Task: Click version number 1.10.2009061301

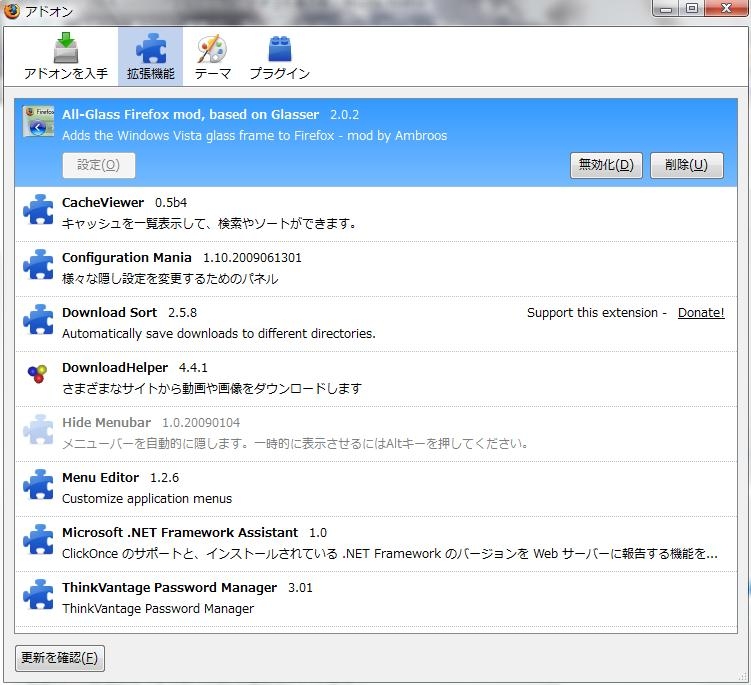Action: coord(252,258)
